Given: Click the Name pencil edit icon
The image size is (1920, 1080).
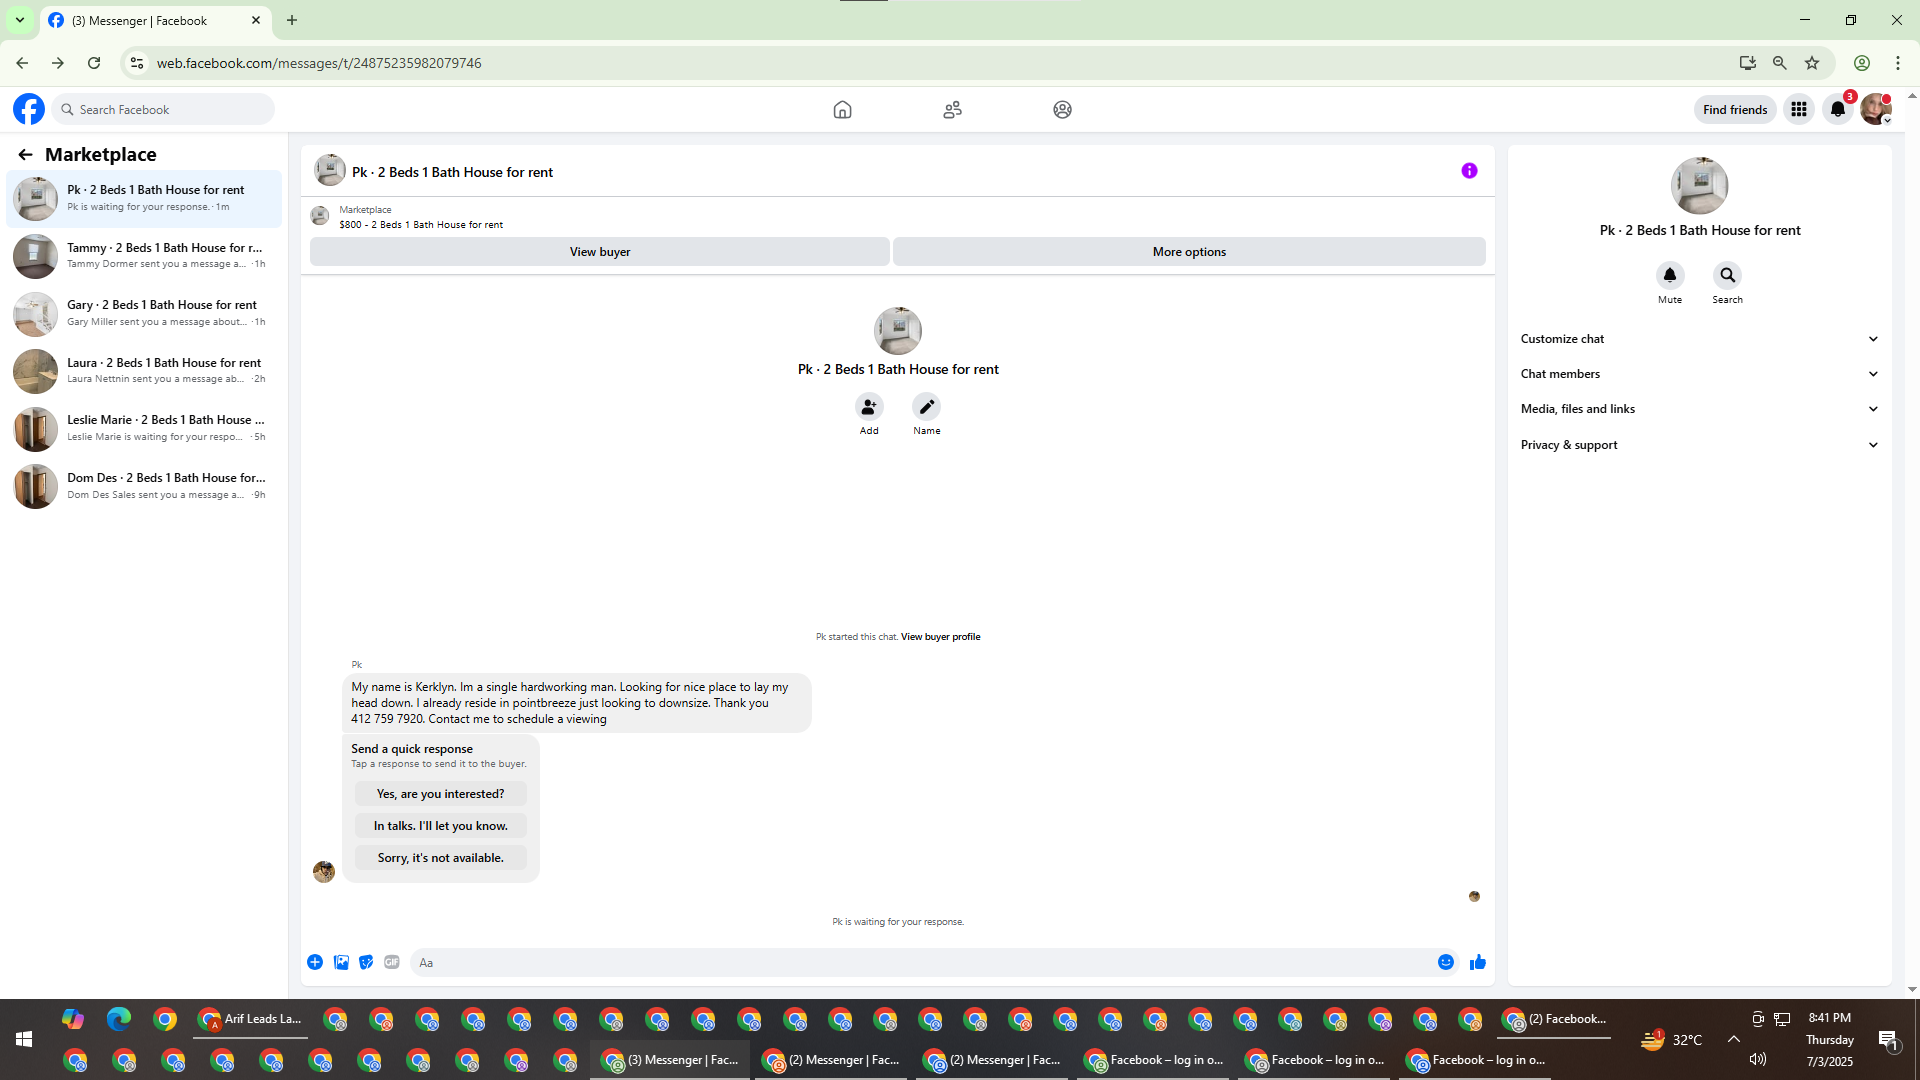Looking at the screenshot, I should 926,407.
